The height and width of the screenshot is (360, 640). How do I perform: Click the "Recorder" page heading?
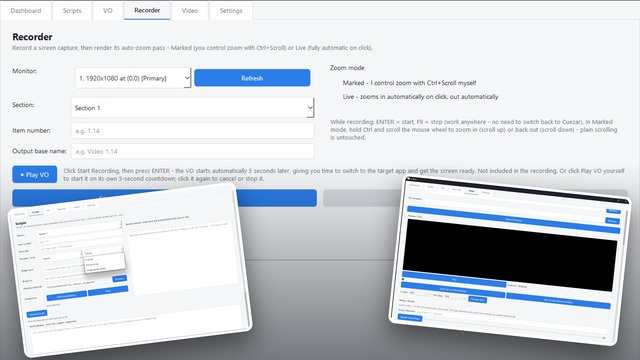[x=32, y=37]
